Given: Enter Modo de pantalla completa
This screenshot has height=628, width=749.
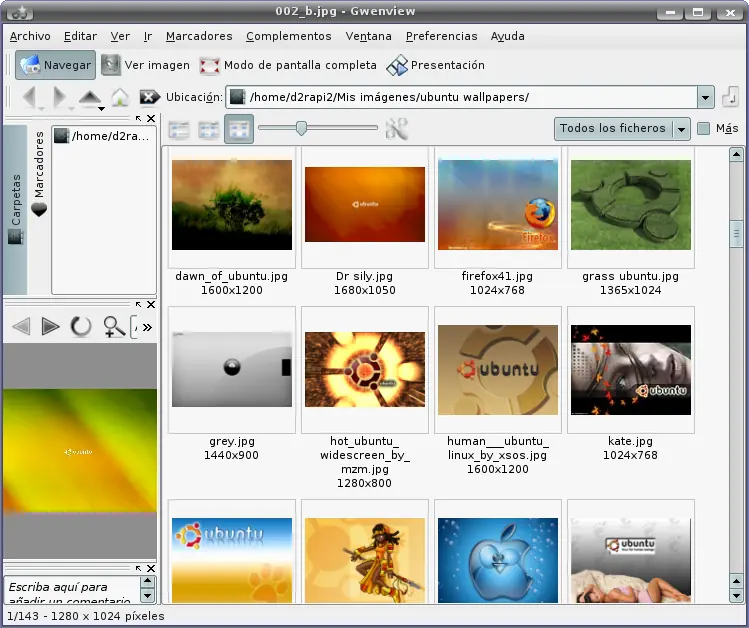Looking at the screenshot, I should coord(288,65).
